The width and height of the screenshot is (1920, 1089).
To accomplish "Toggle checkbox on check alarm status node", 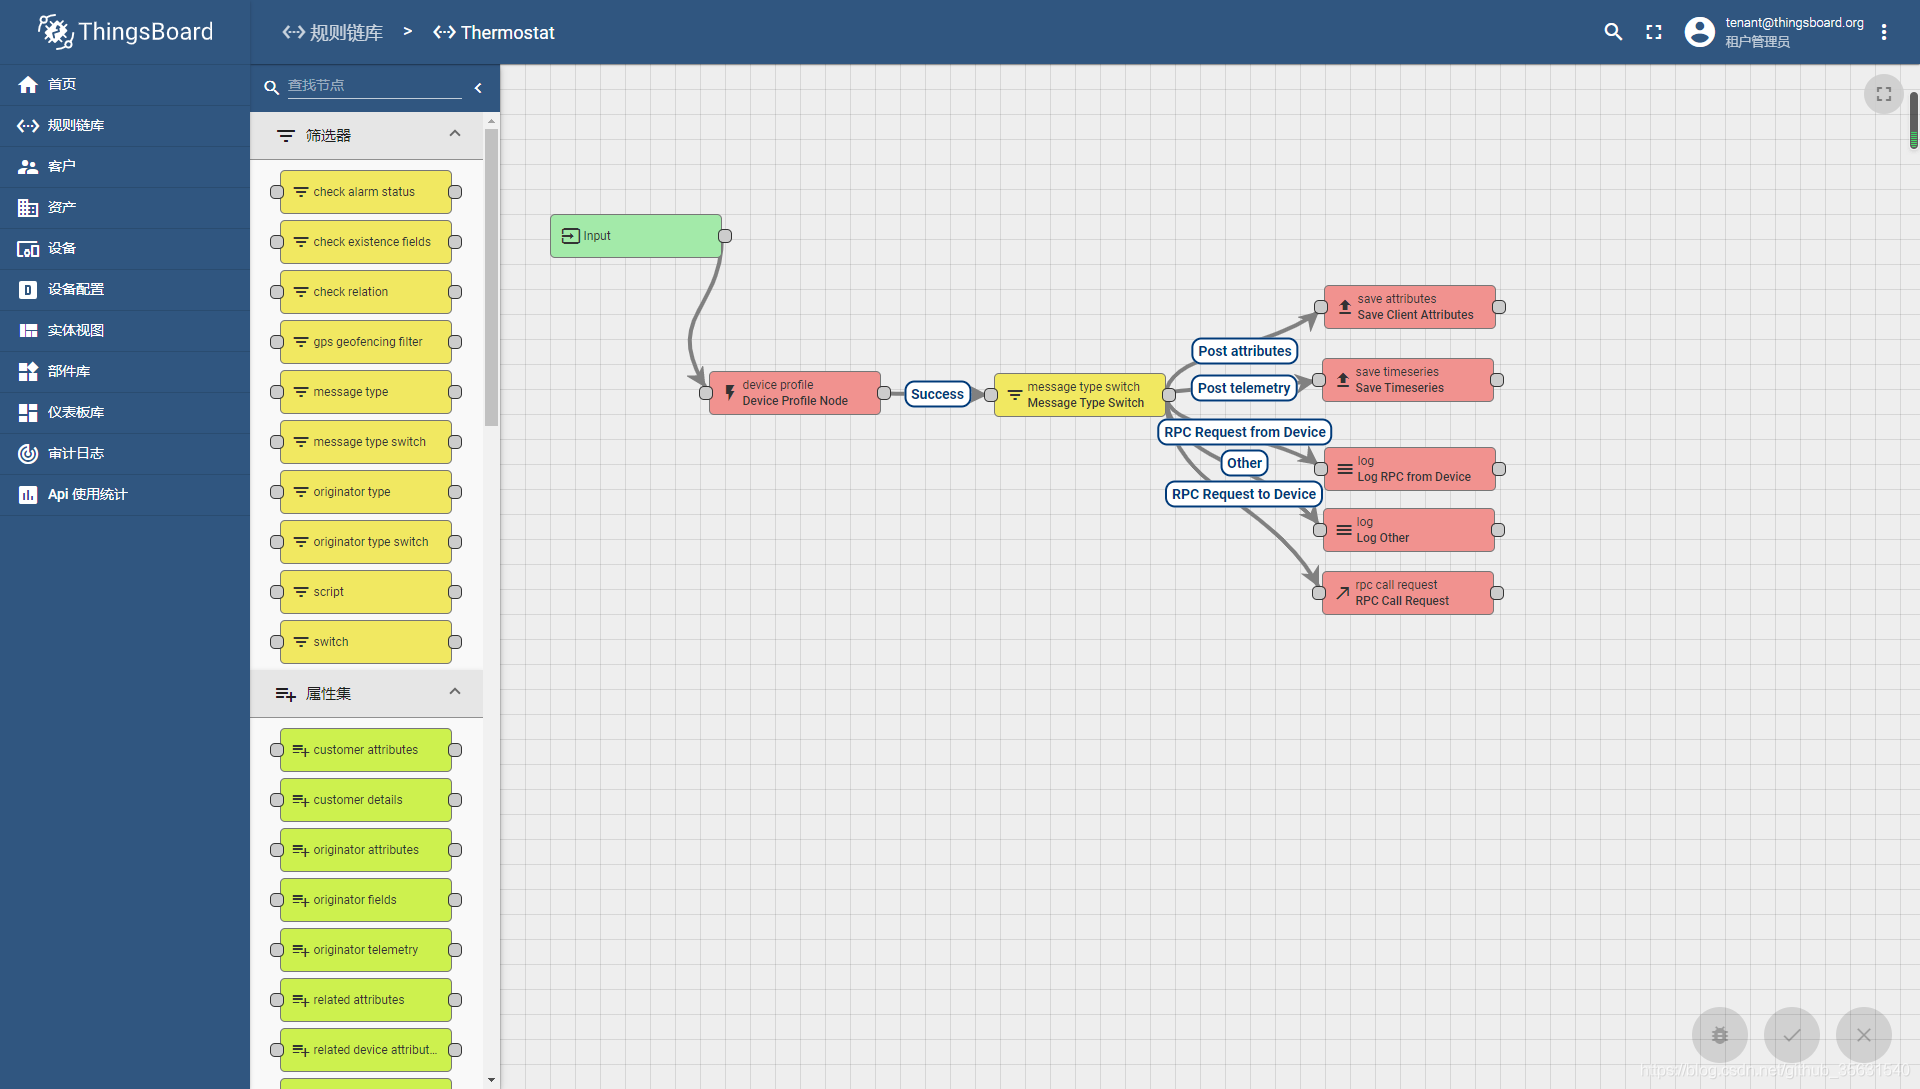I will (x=276, y=191).
